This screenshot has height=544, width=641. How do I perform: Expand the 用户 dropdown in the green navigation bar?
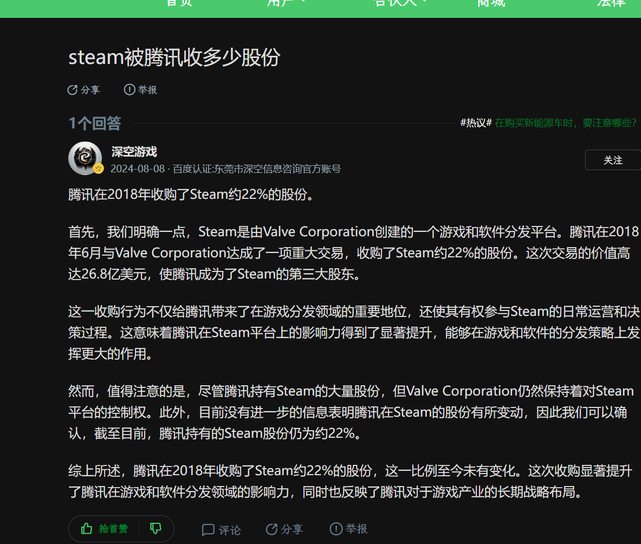click(x=283, y=3)
